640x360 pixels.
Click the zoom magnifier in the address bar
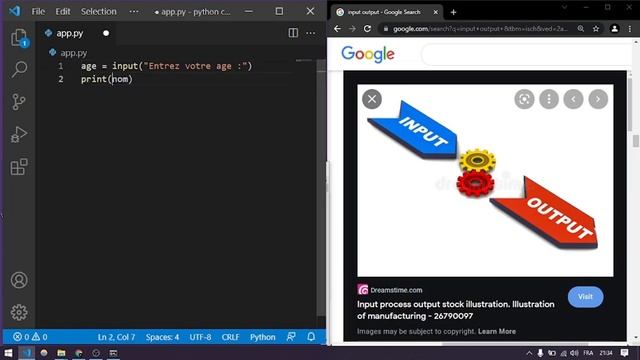click(x=581, y=29)
